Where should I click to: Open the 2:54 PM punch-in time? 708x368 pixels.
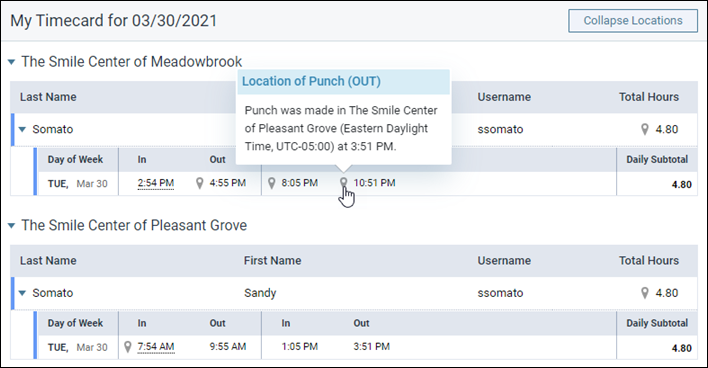tap(156, 183)
